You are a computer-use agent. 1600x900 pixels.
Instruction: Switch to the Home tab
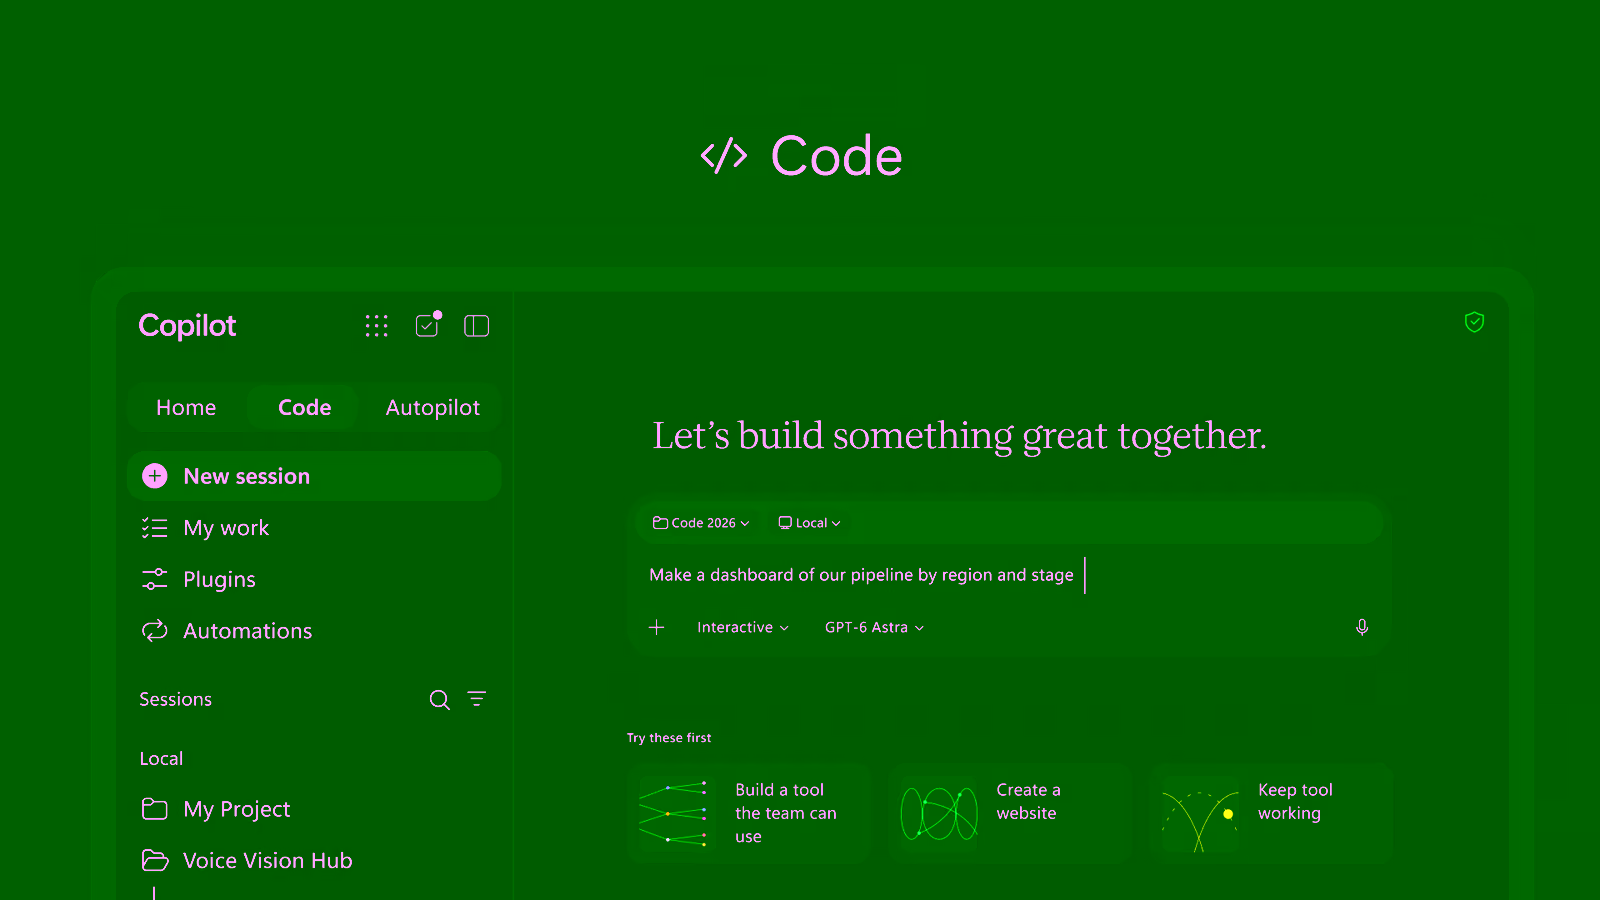click(186, 408)
